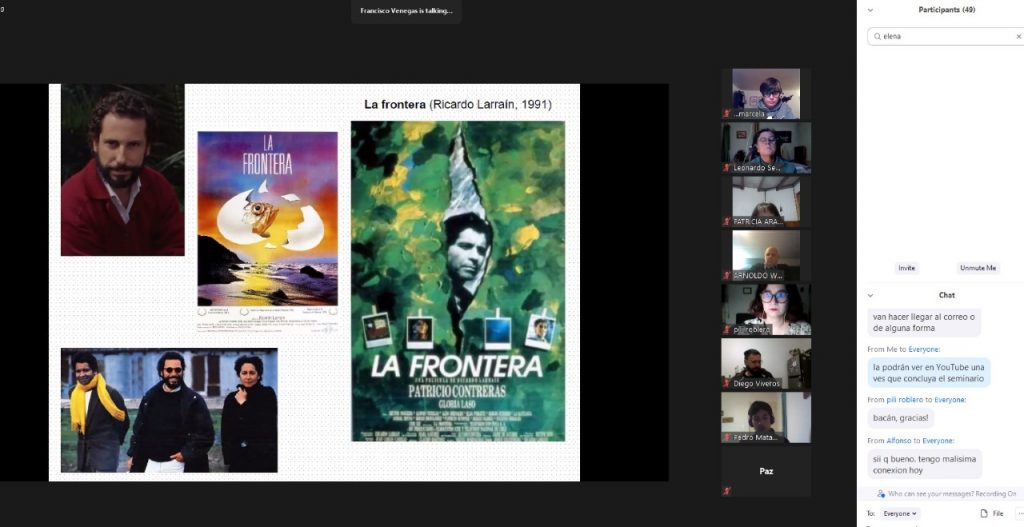Select the Paz participant tile

point(766,471)
